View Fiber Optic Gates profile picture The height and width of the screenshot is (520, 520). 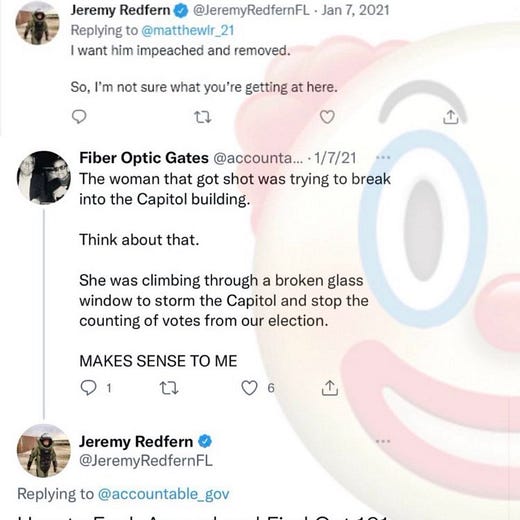(x=44, y=177)
